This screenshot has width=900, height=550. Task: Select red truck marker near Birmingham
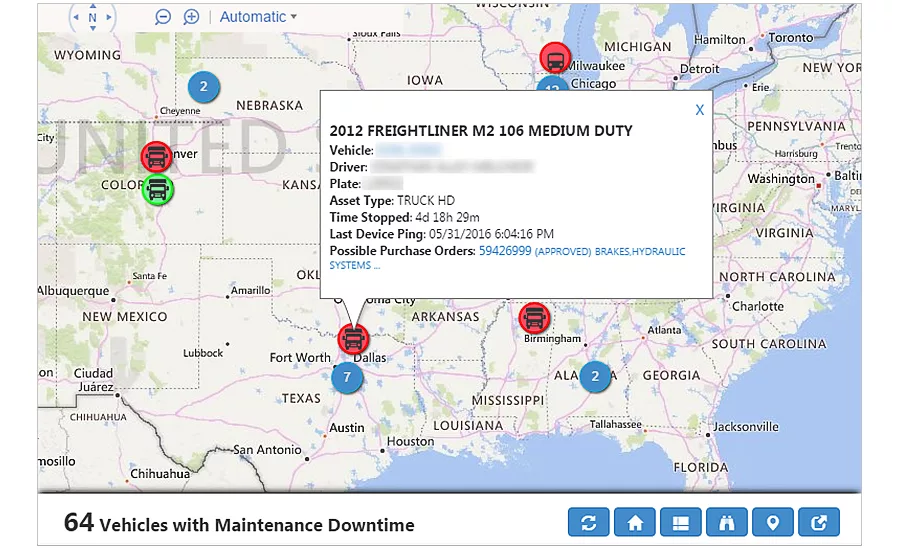coord(534,317)
